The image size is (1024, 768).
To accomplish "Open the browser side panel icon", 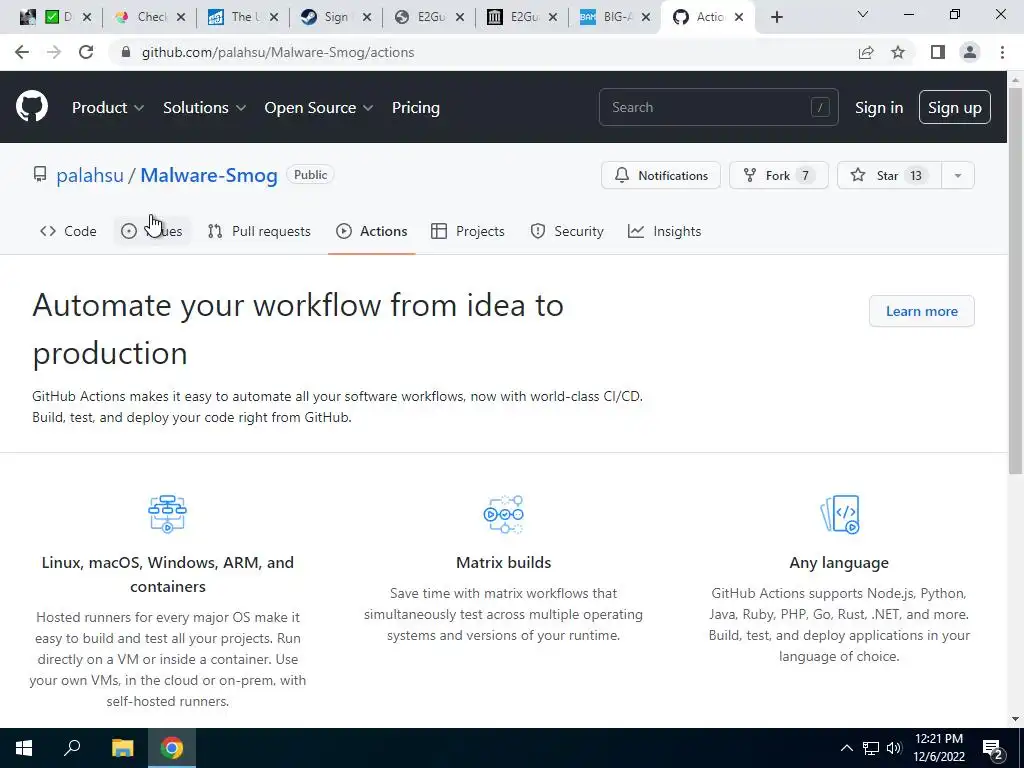I will [938, 52].
